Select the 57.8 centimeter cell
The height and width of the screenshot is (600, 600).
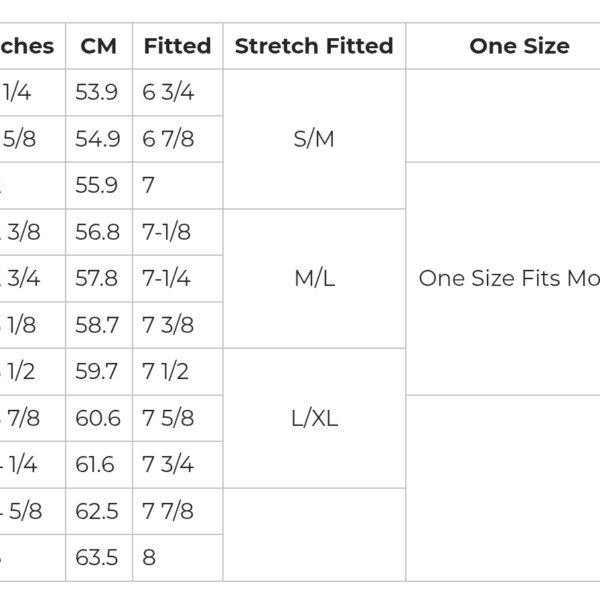97,278
